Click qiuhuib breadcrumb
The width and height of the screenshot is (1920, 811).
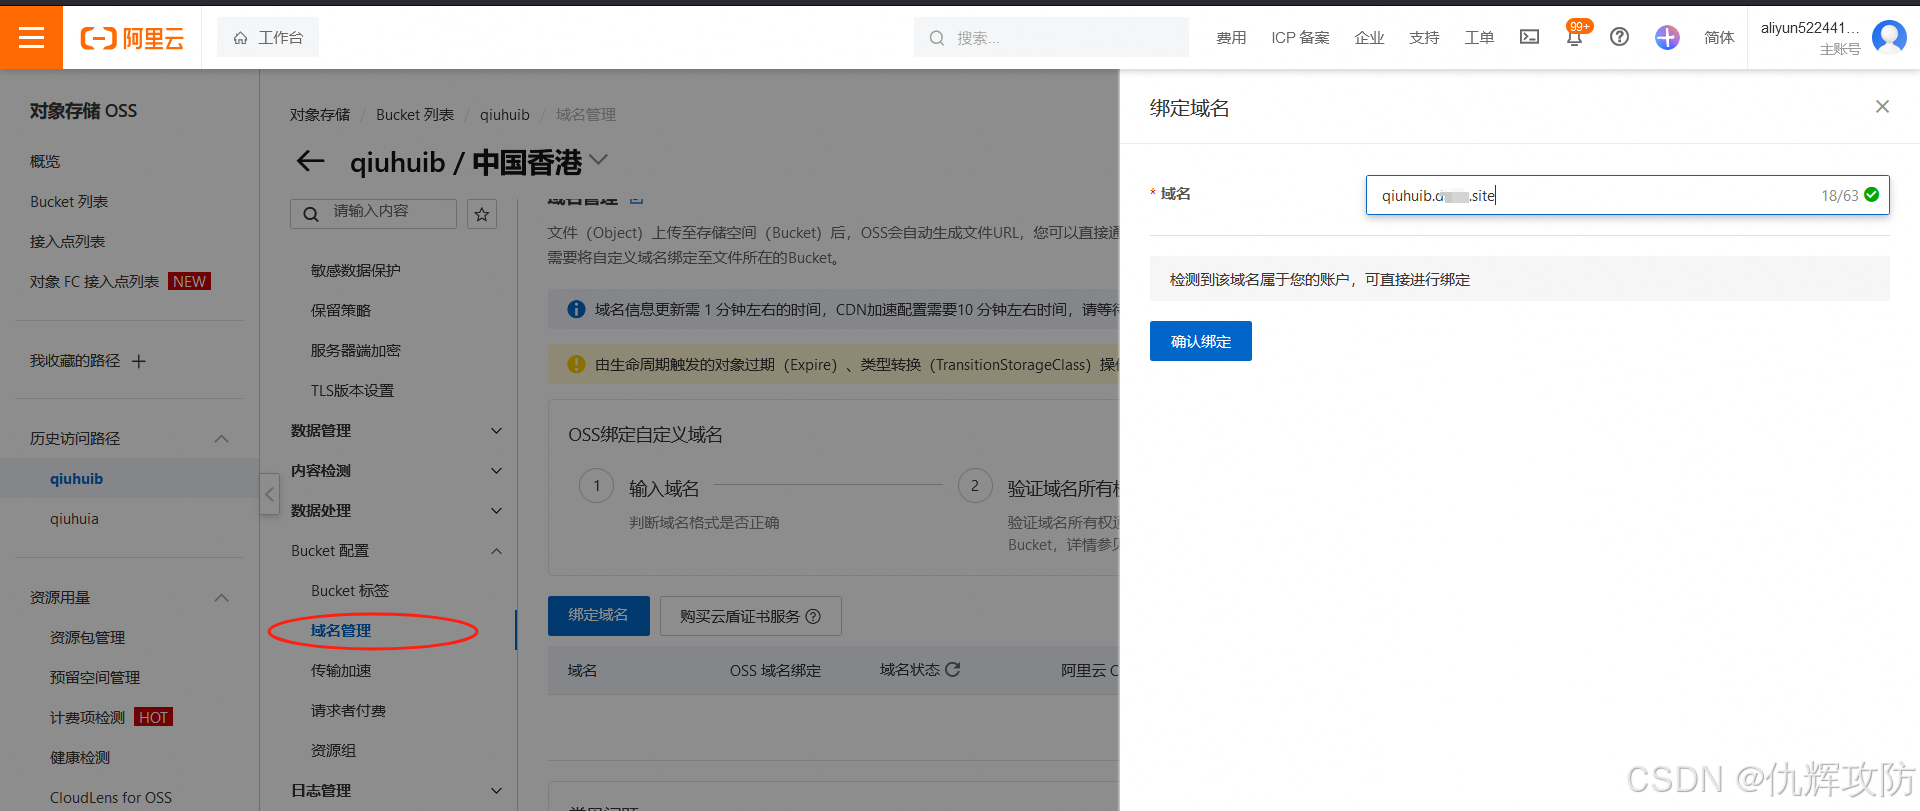pyautogui.click(x=505, y=114)
